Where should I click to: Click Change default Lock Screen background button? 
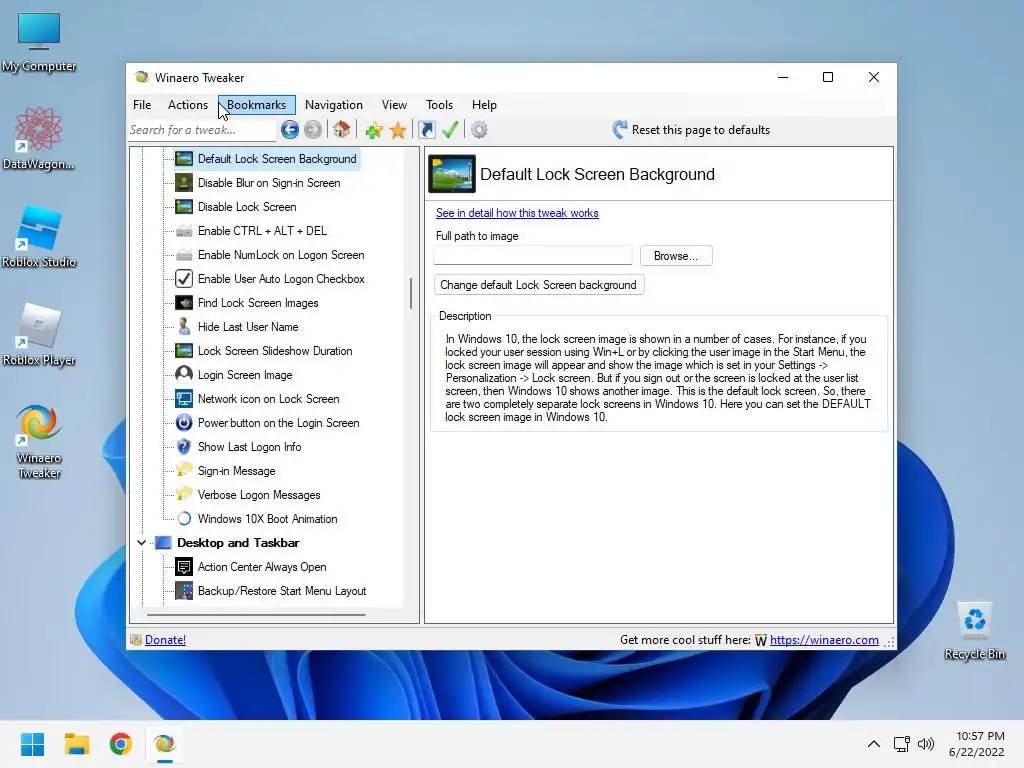coord(539,285)
